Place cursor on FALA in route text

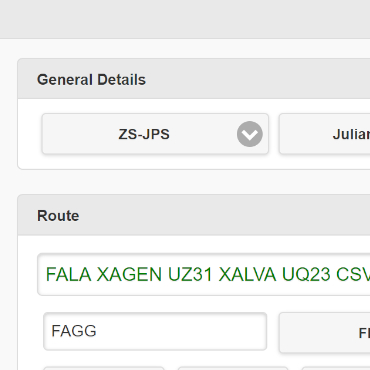click(x=68, y=275)
